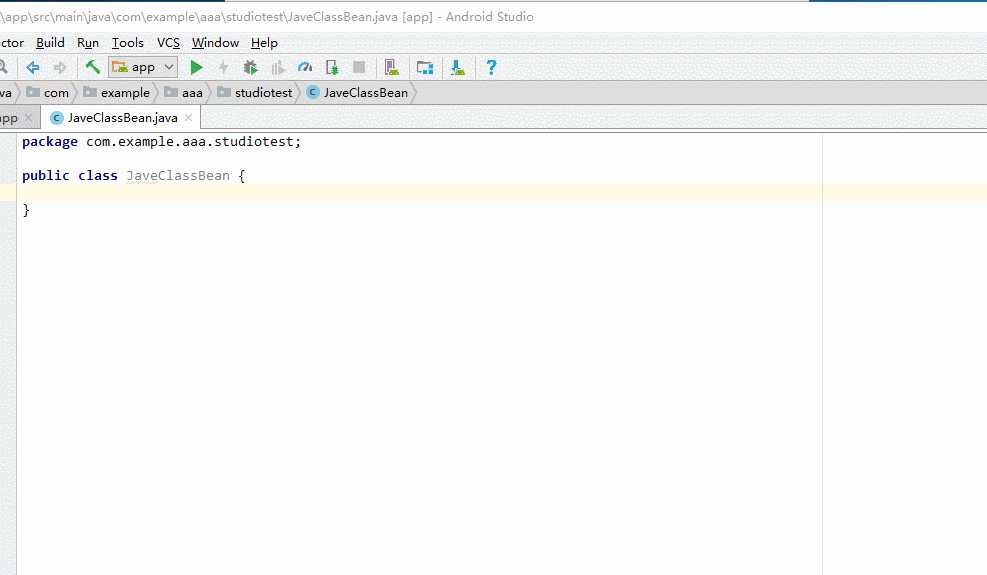Click the class icon on JaveClassBean.java tab
The width and height of the screenshot is (987, 575).
coord(57,118)
